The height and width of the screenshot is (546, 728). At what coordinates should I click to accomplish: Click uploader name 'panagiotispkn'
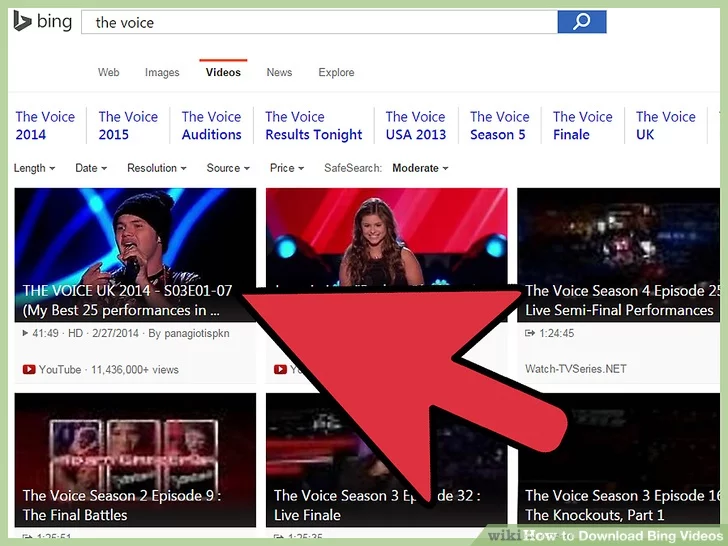click(197, 333)
